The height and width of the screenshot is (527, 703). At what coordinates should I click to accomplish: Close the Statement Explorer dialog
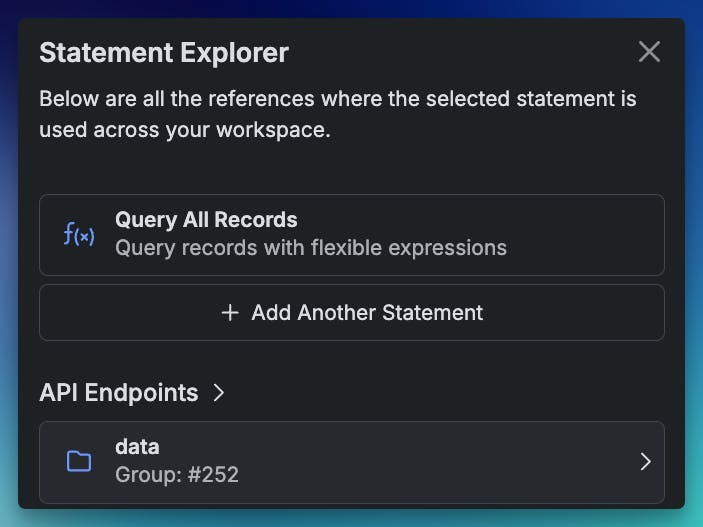click(x=649, y=52)
